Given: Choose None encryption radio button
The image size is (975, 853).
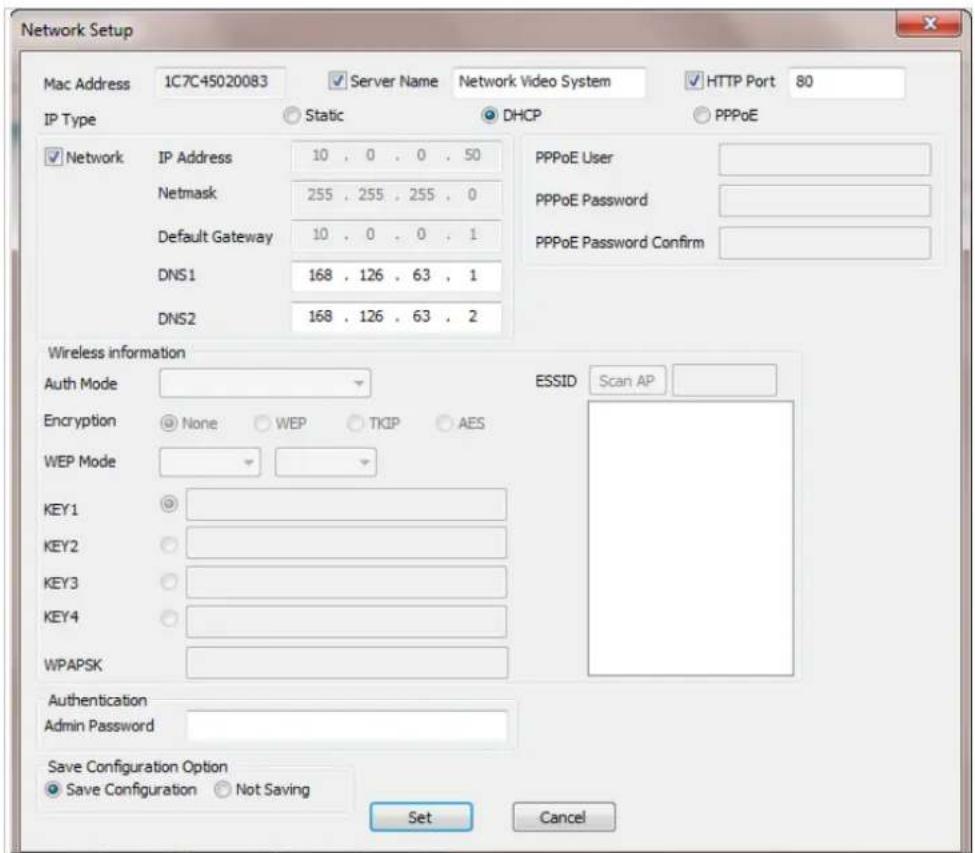Looking at the screenshot, I should 169,423.
